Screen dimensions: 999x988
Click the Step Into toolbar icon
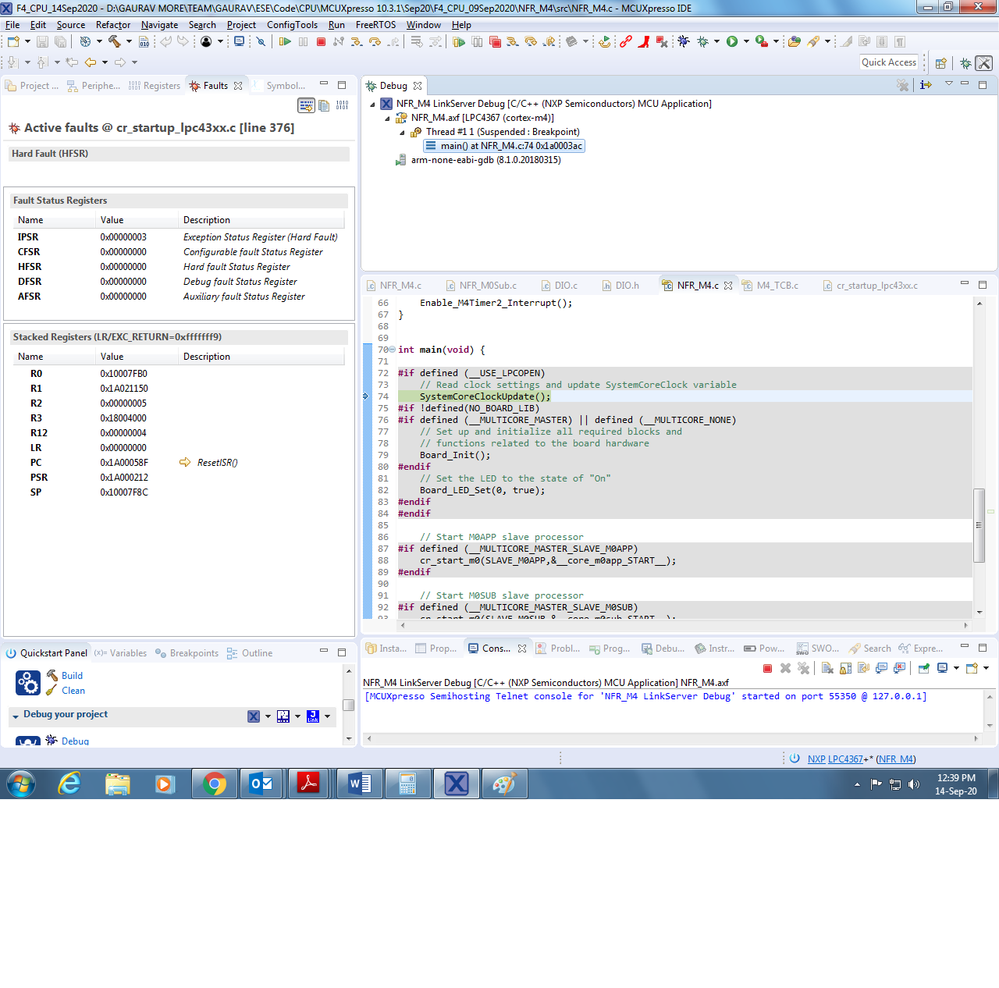[357, 42]
